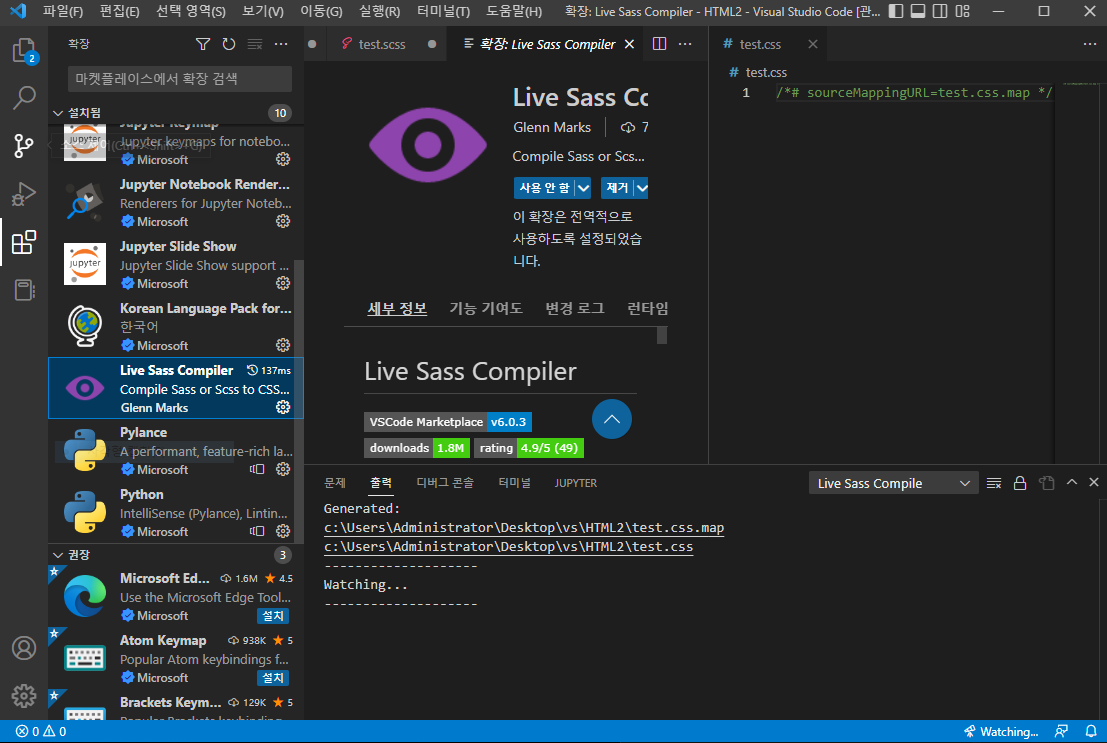Switch to the test.css editor tab
Viewport: 1107px width, 743px height.
pos(760,44)
